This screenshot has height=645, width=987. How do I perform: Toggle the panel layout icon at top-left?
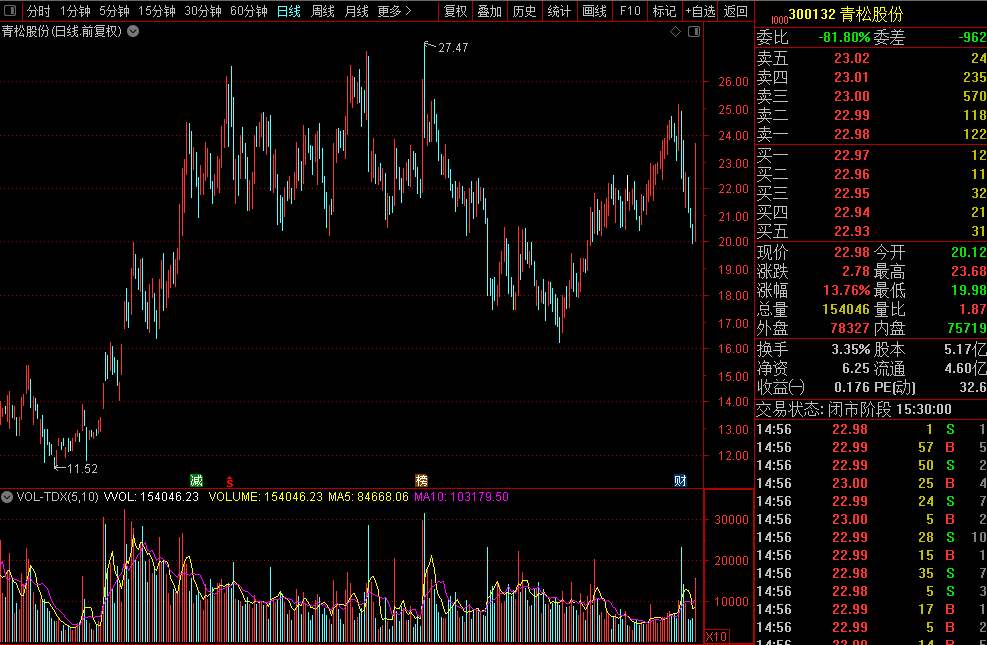pyautogui.click(x=10, y=11)
